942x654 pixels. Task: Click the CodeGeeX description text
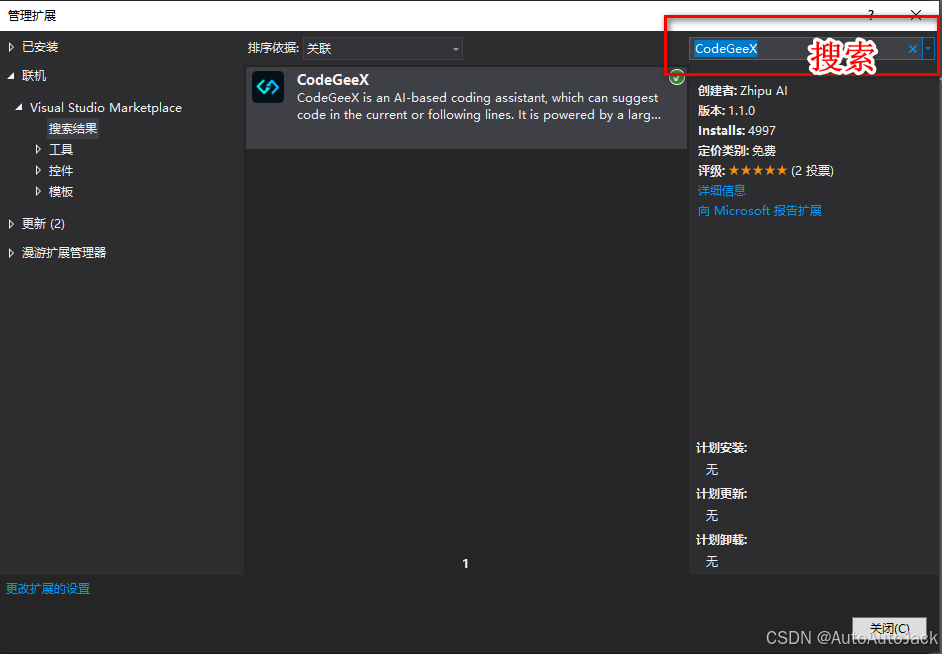[x=479, y=106]
